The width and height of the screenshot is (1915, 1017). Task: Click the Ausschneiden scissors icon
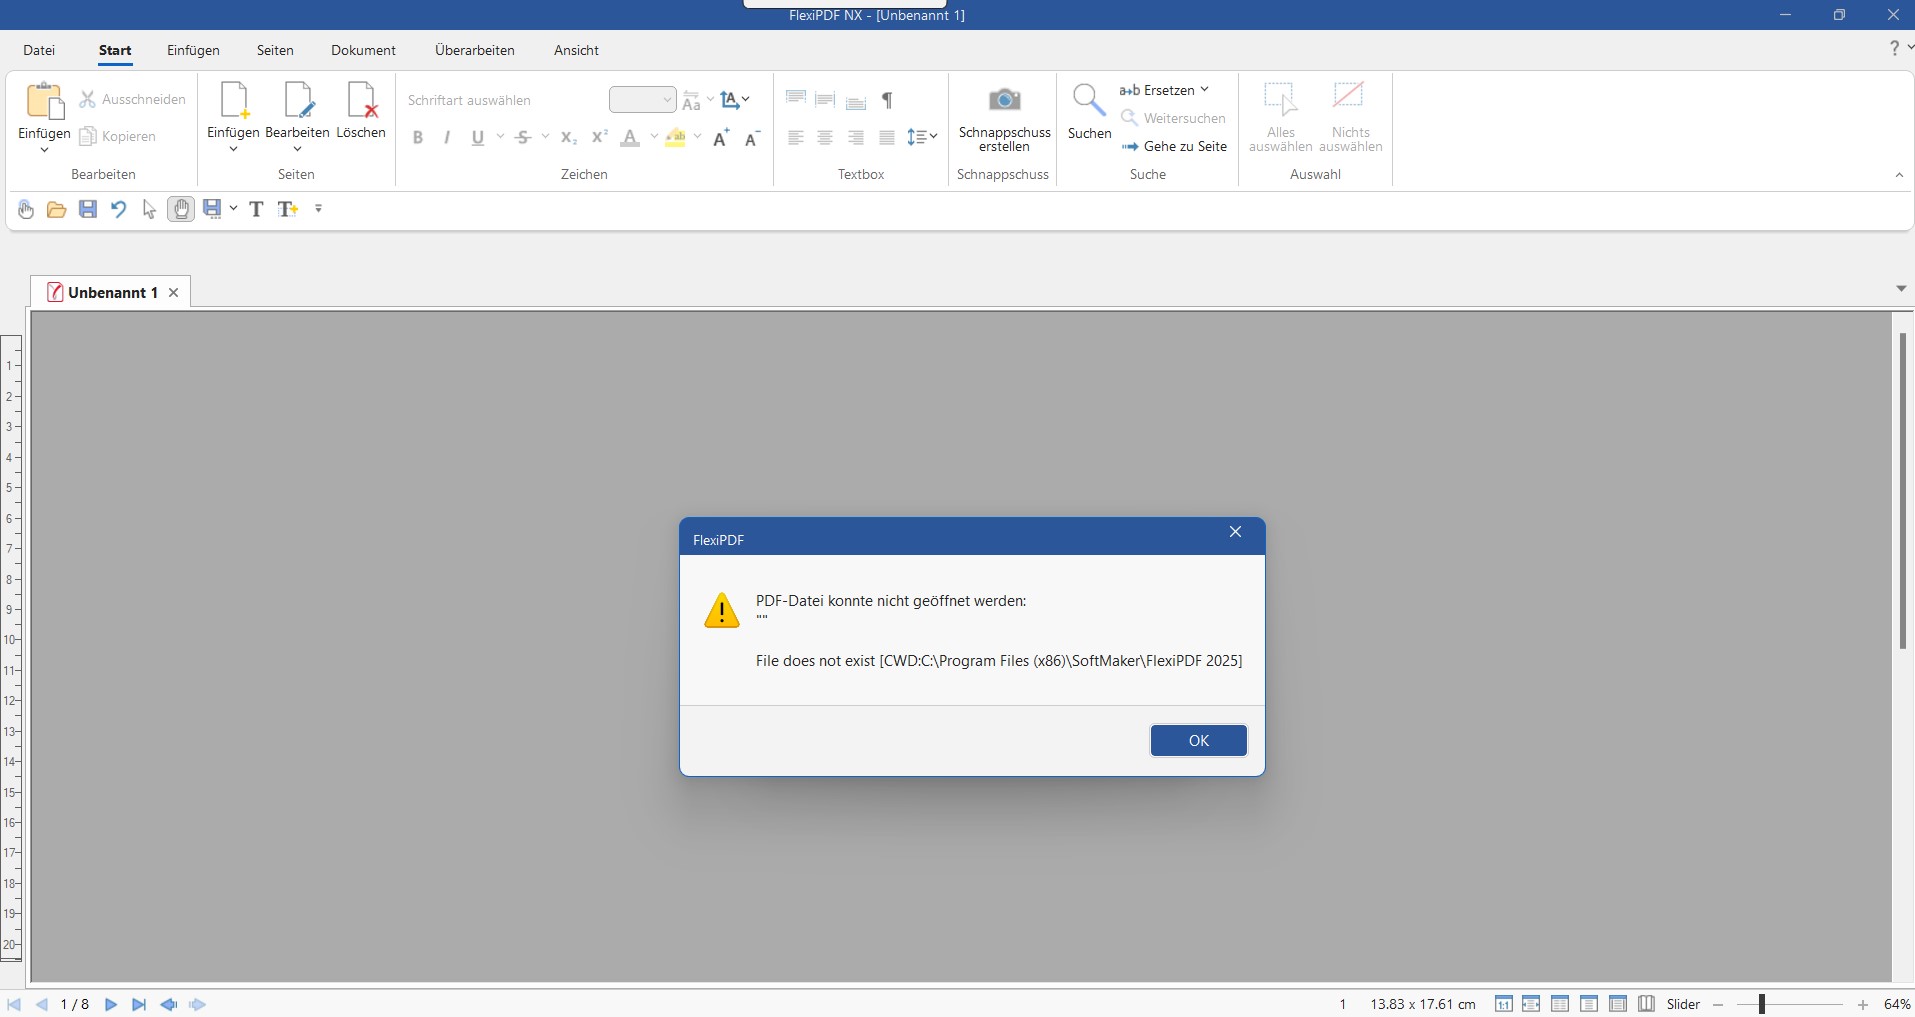coord(87,99)
